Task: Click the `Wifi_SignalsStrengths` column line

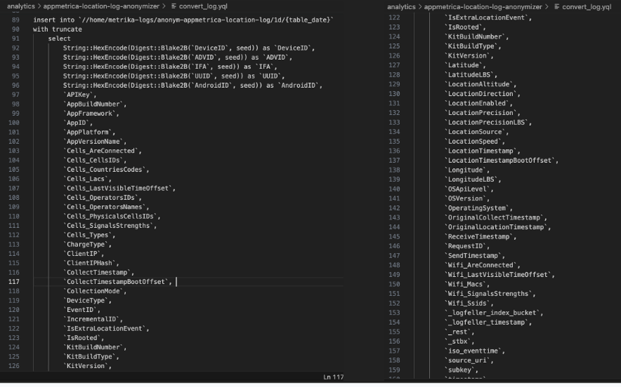Action: (x=490, y=294)
